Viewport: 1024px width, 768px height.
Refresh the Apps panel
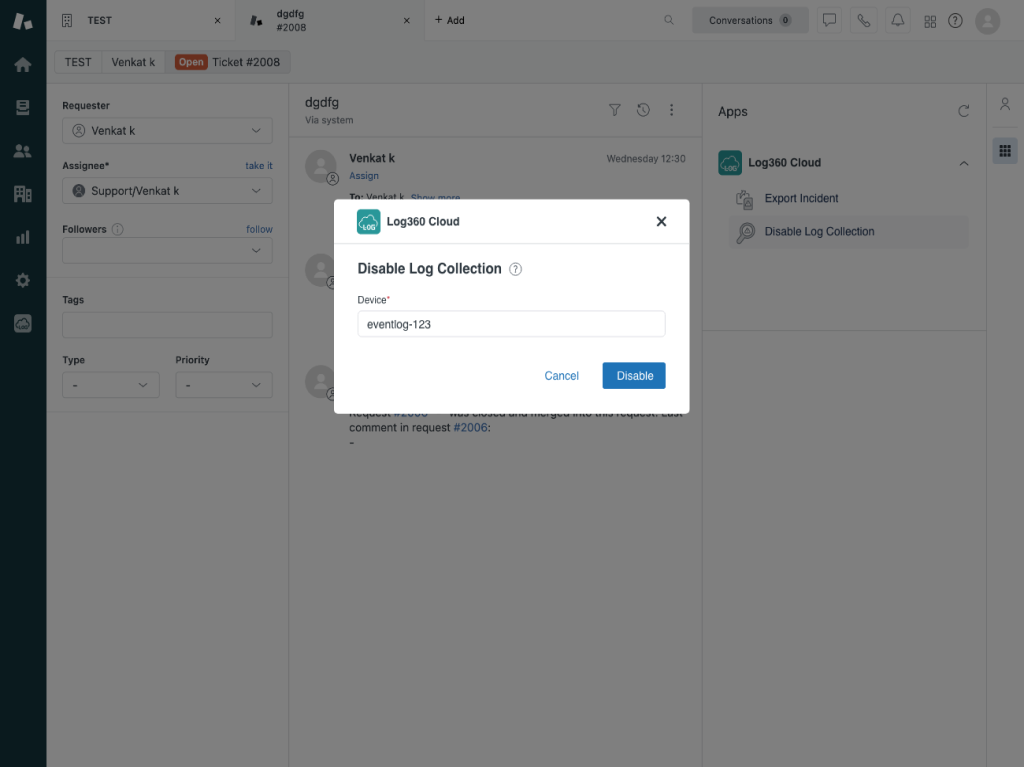point(963,111)
